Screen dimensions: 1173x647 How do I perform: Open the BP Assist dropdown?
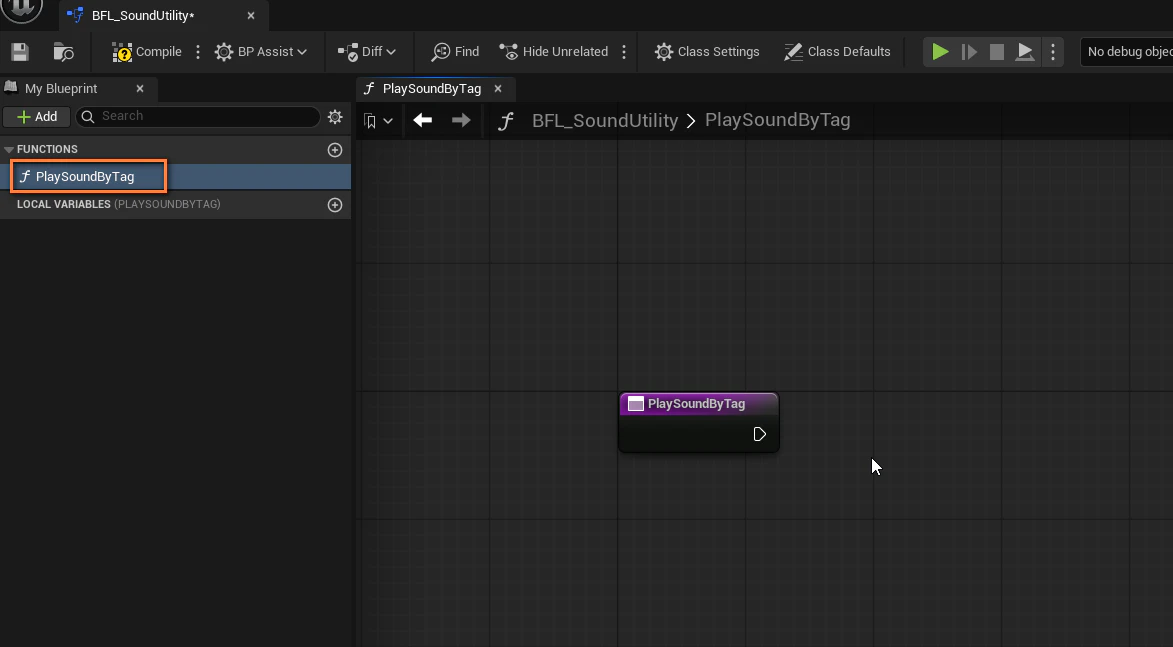click(261, 52)
